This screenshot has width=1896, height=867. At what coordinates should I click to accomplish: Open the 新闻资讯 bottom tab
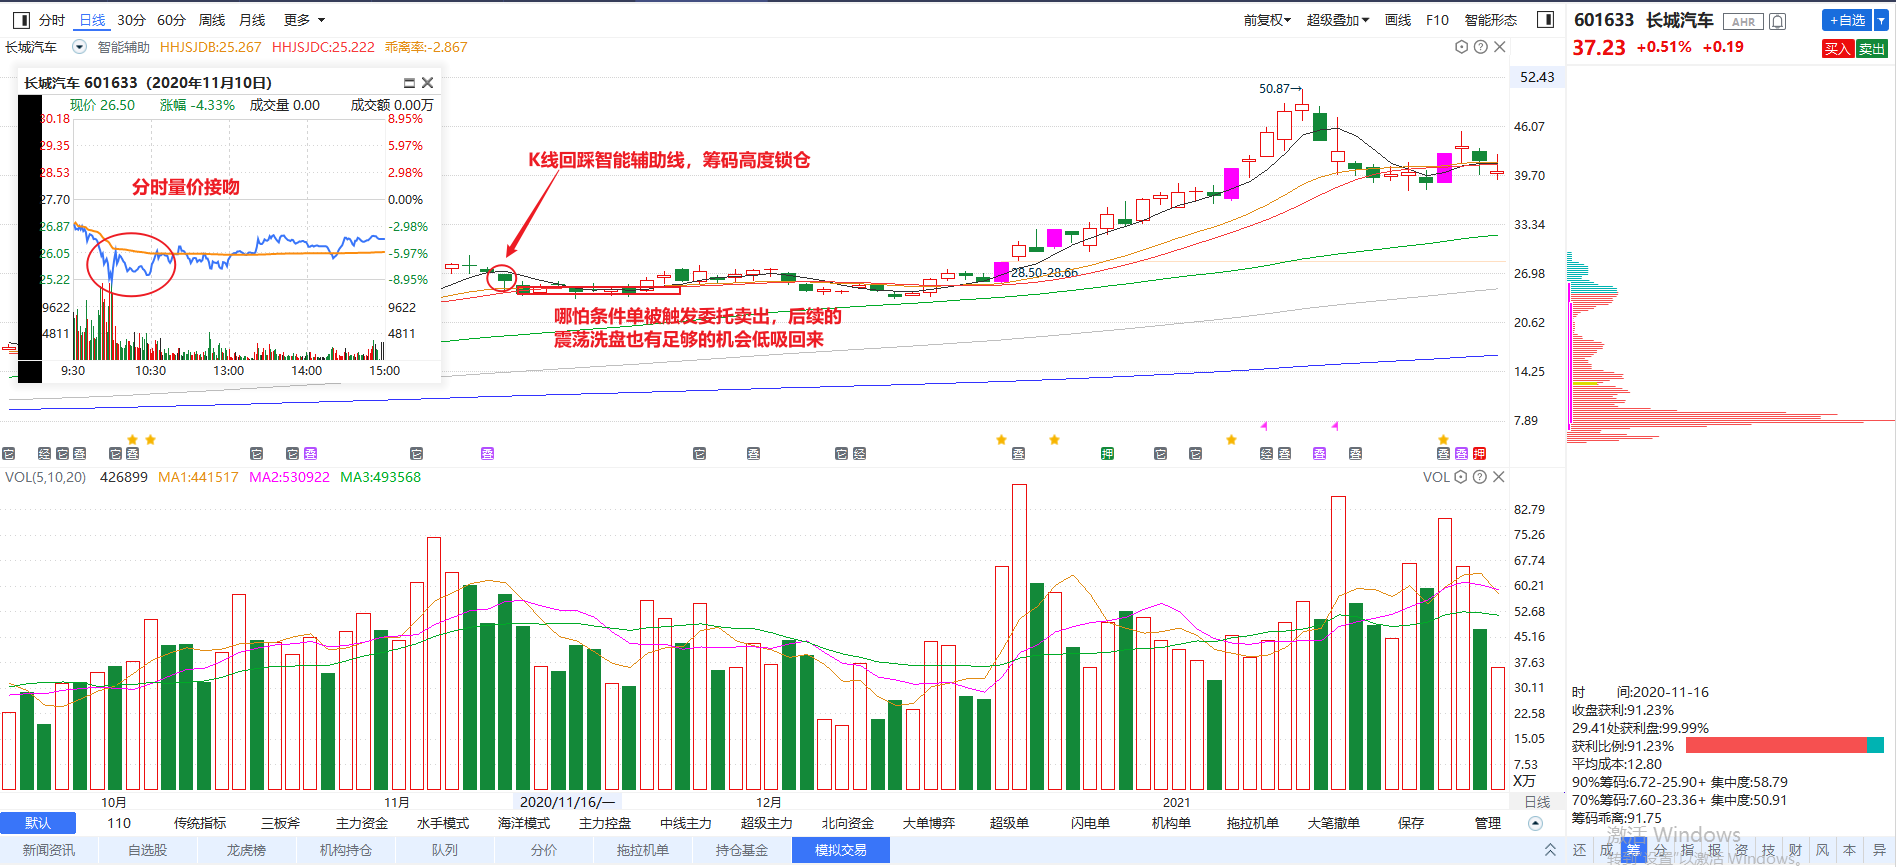[49, 850]
